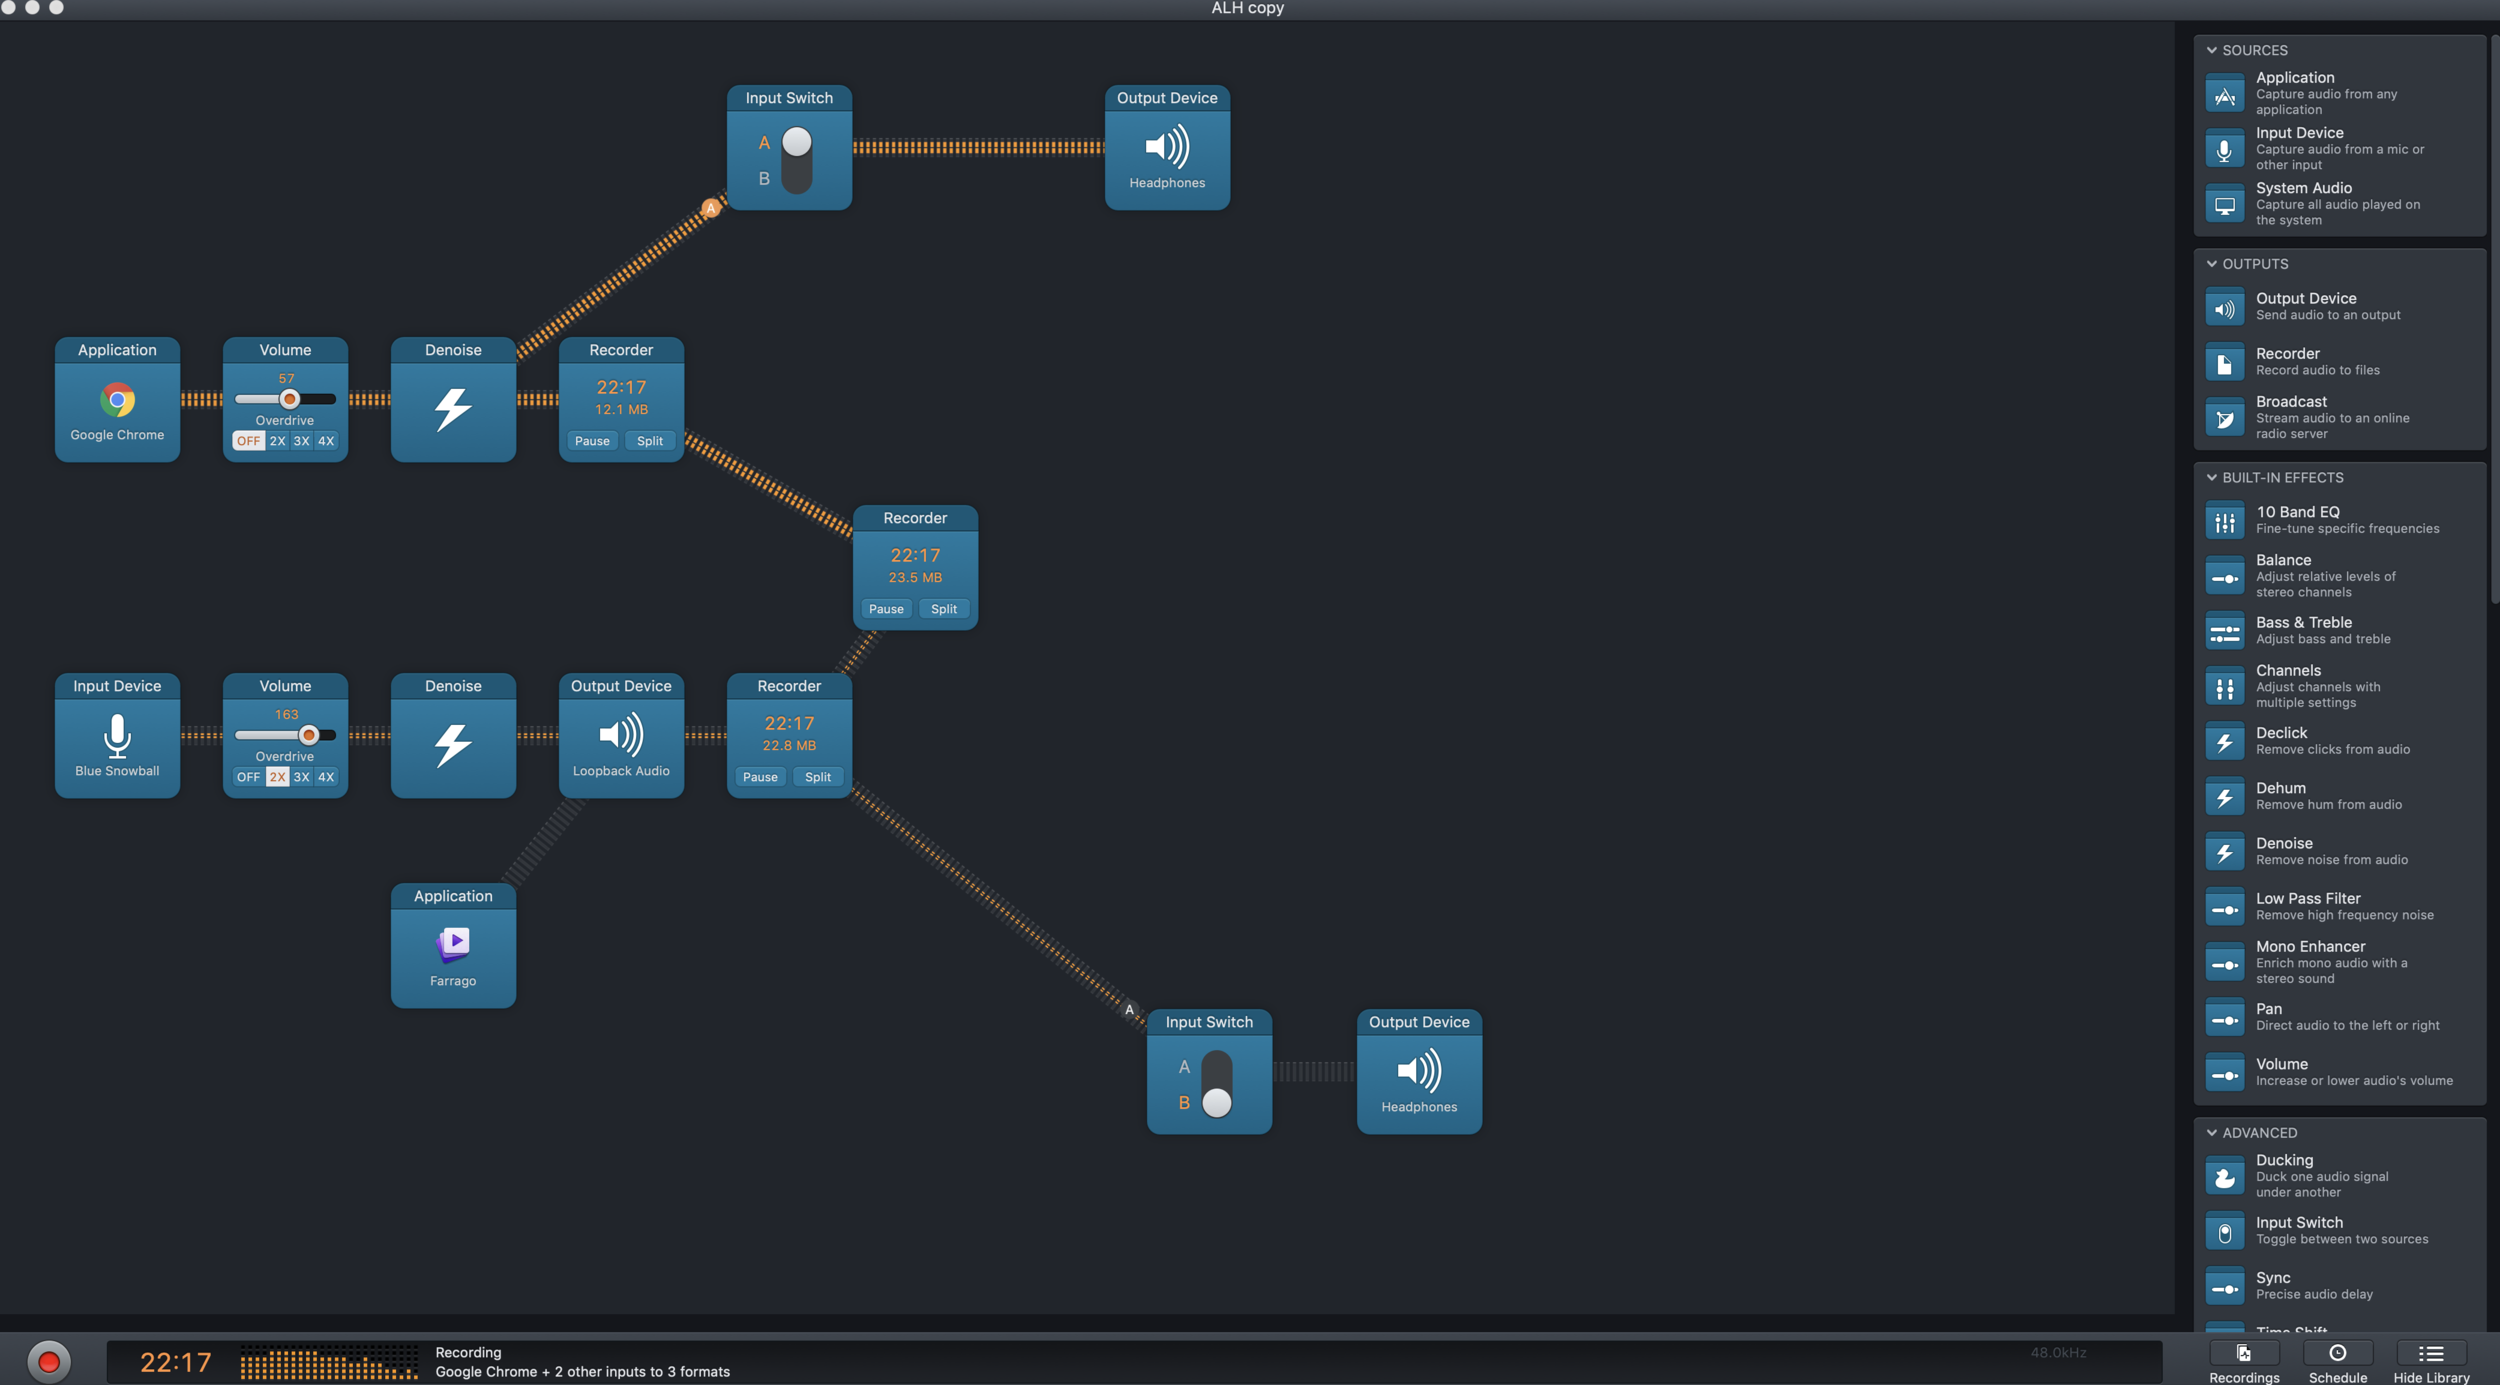
Task: Collapse the Advanced library section
Action: tap(2212, 1133)
